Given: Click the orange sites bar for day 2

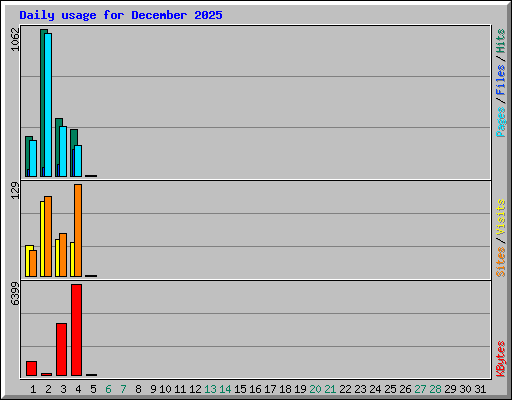Looking at the screenshot, I should [x=48, y=236].
